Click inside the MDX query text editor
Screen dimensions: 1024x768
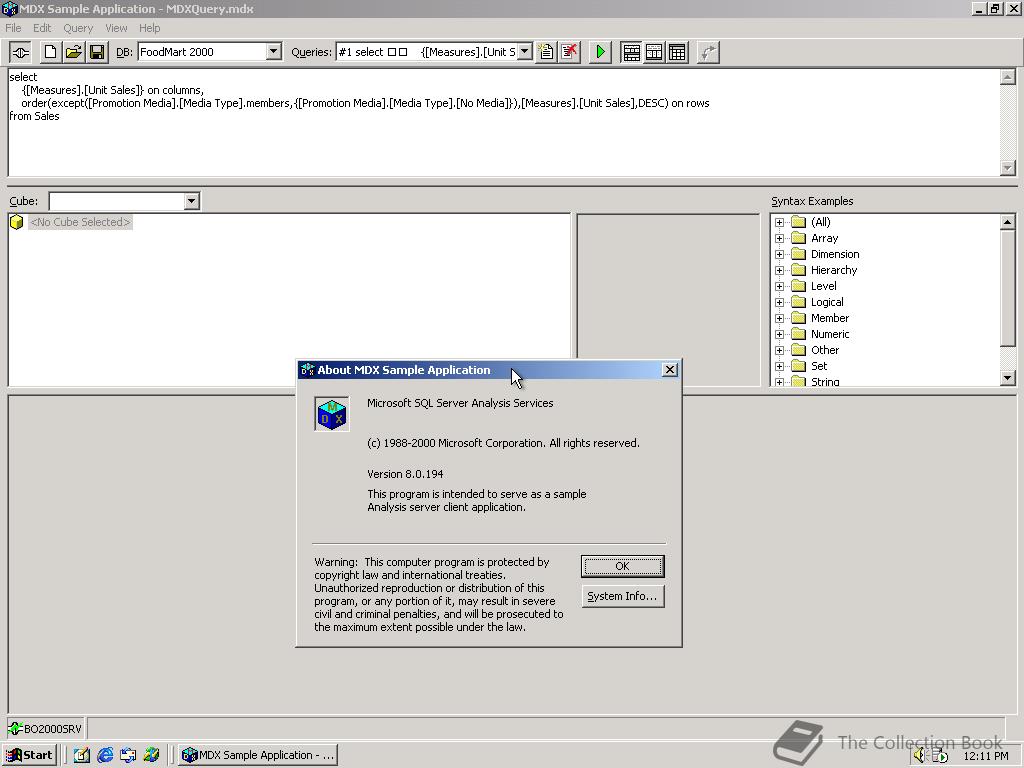503,122
